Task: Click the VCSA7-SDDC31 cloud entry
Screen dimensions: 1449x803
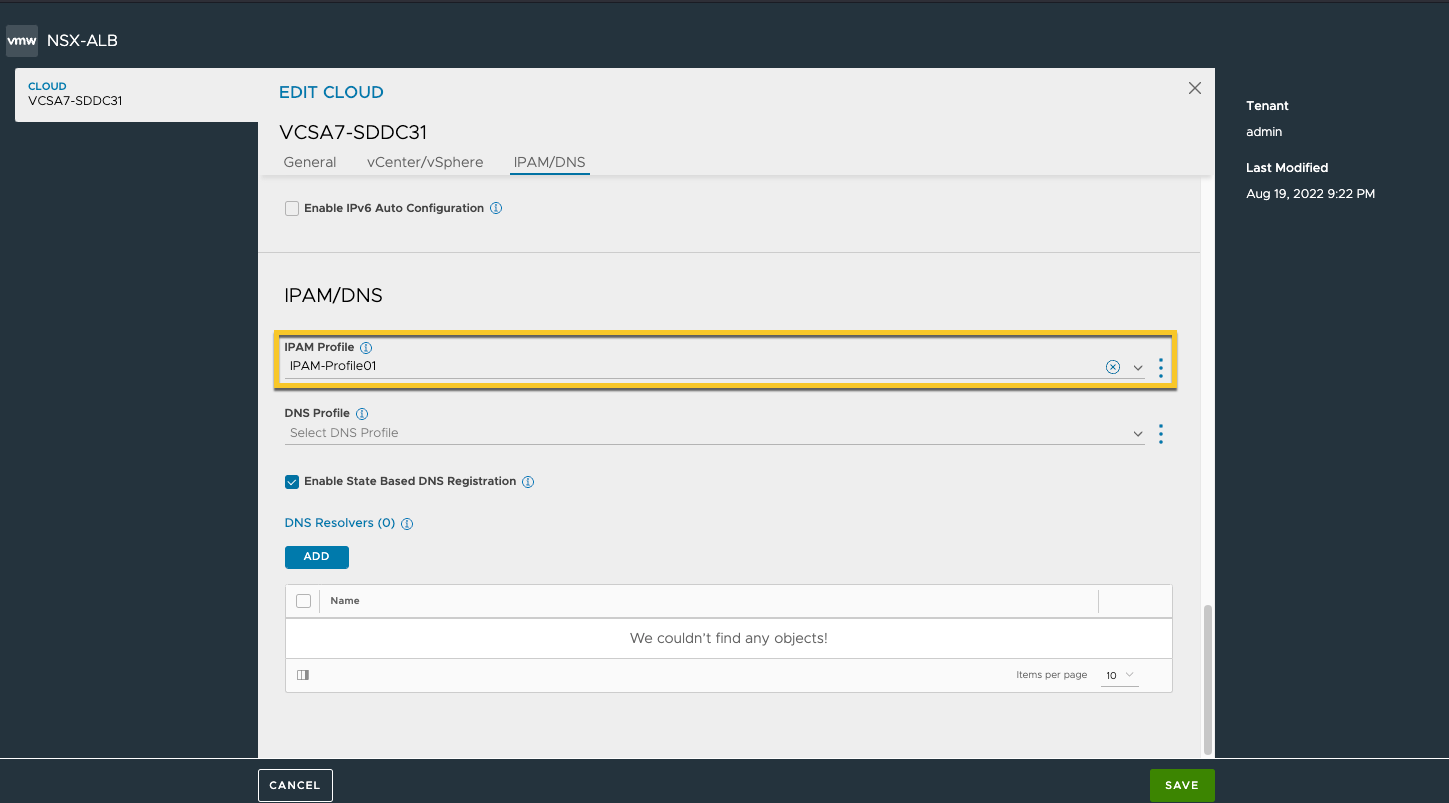Action: tap(137, 94)
